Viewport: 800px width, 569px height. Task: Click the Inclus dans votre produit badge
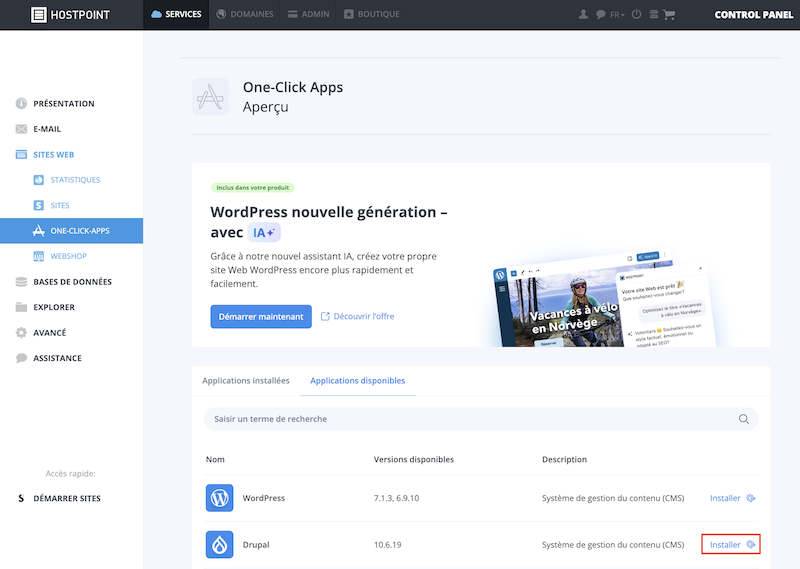click(253, 188)
